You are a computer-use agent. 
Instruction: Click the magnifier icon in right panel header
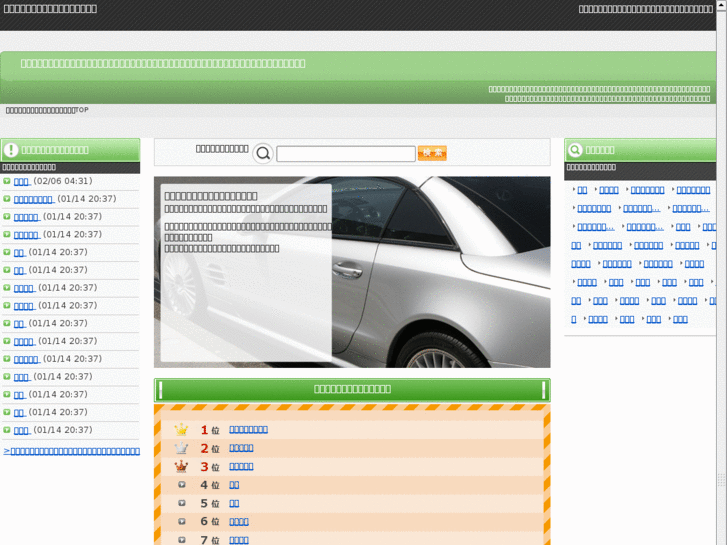575,150
